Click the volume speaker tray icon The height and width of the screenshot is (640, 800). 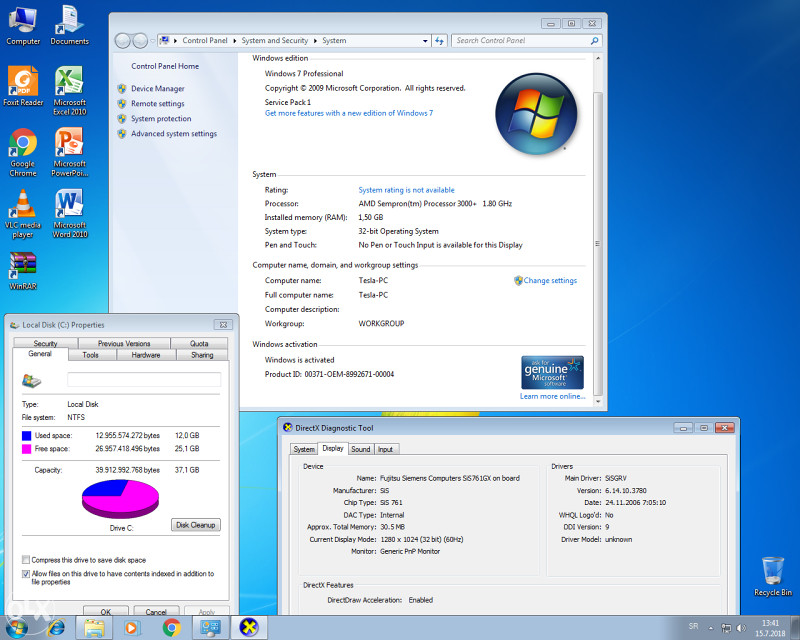(x=741, y=628)
